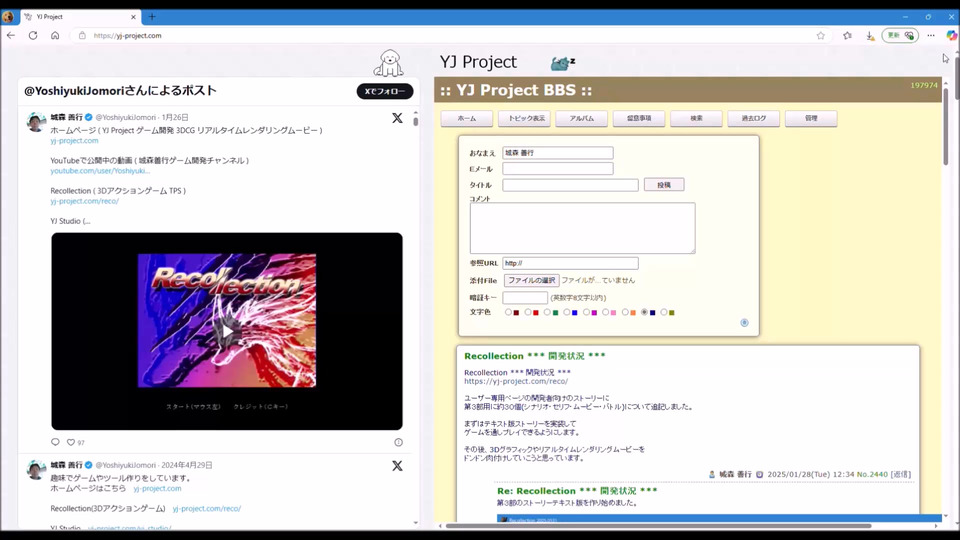The height and width of the screenshot is (540, 960).
Task: Open the ホーム BBS menu button
Action: pyautogui.click(x=467, y=118)
